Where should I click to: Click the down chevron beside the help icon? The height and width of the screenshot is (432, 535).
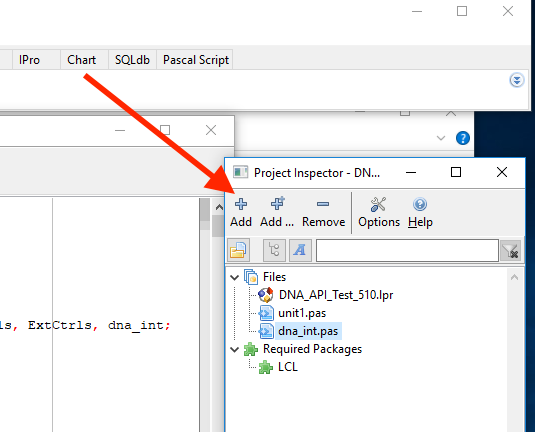(x=441, y=138)
